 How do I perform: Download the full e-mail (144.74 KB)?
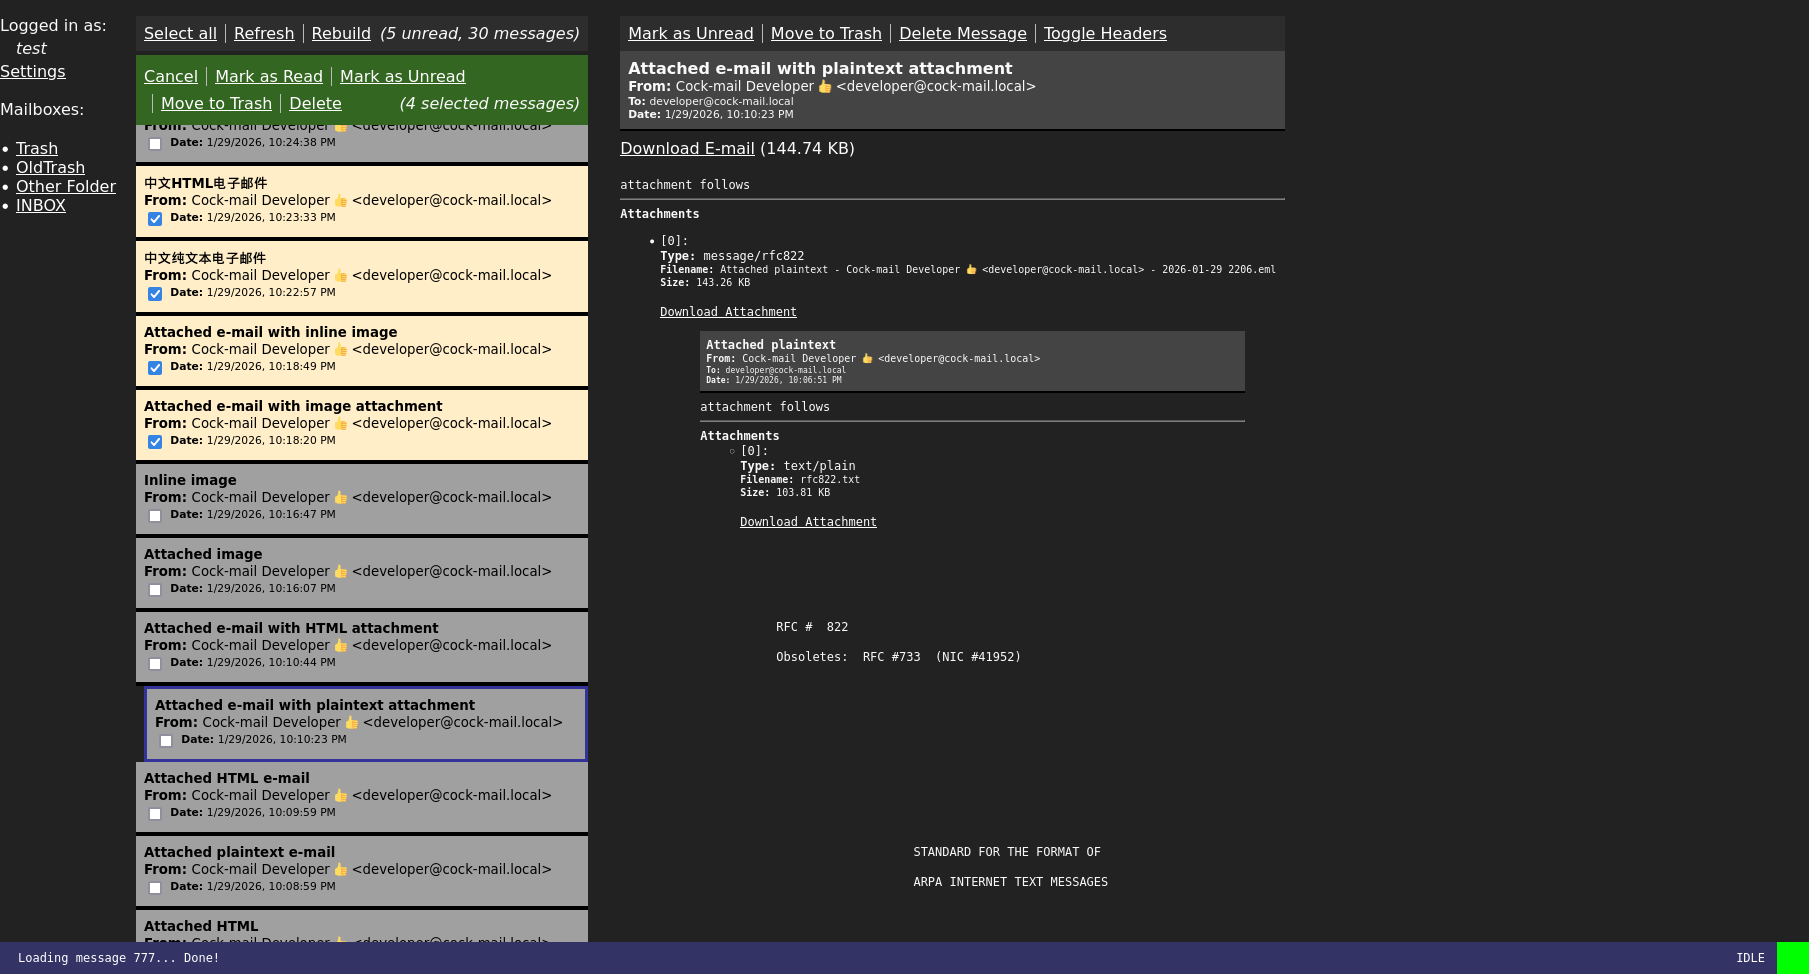tap(687, 148)
